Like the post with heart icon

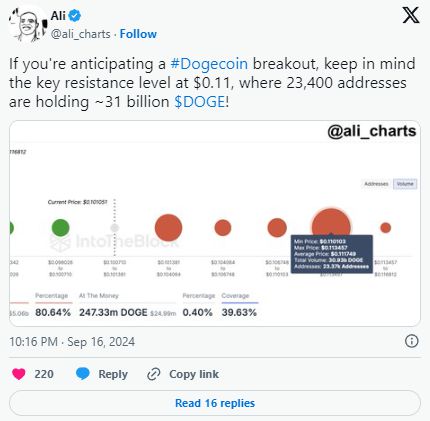coord(19,374)
